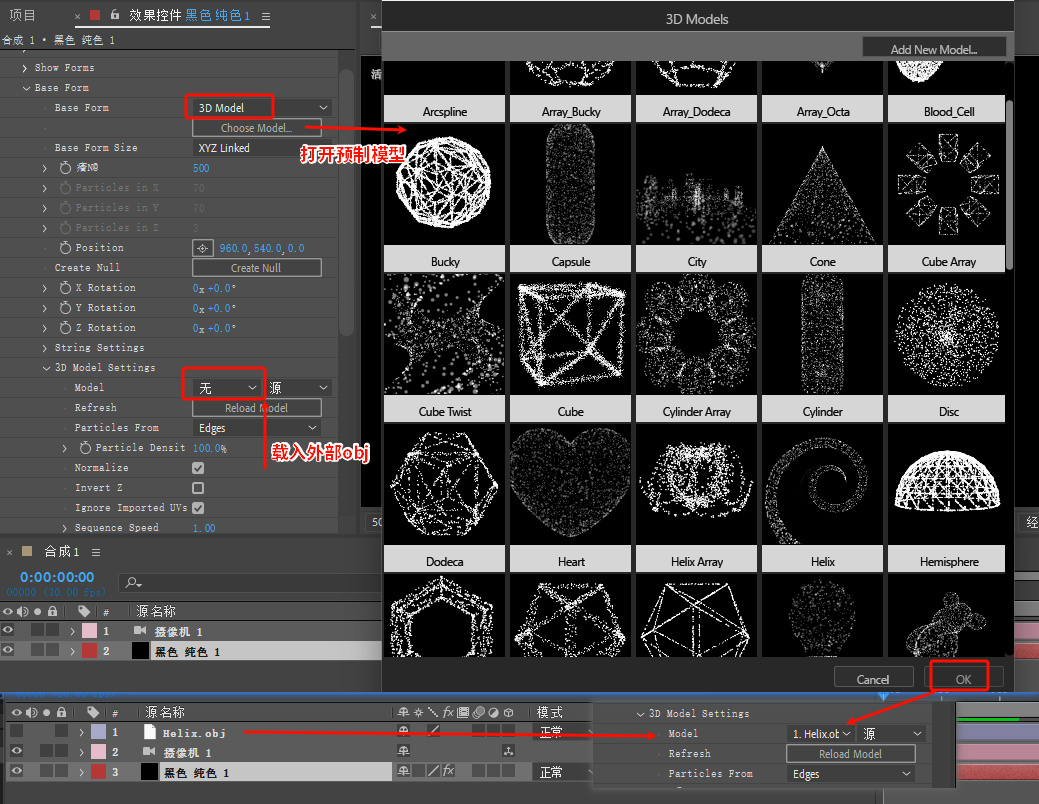This screenshot has width=1039, height=804.
Task: Click the fx switch on layer 3 黑色 纯色 1
Action: click(x=449, y=771)
